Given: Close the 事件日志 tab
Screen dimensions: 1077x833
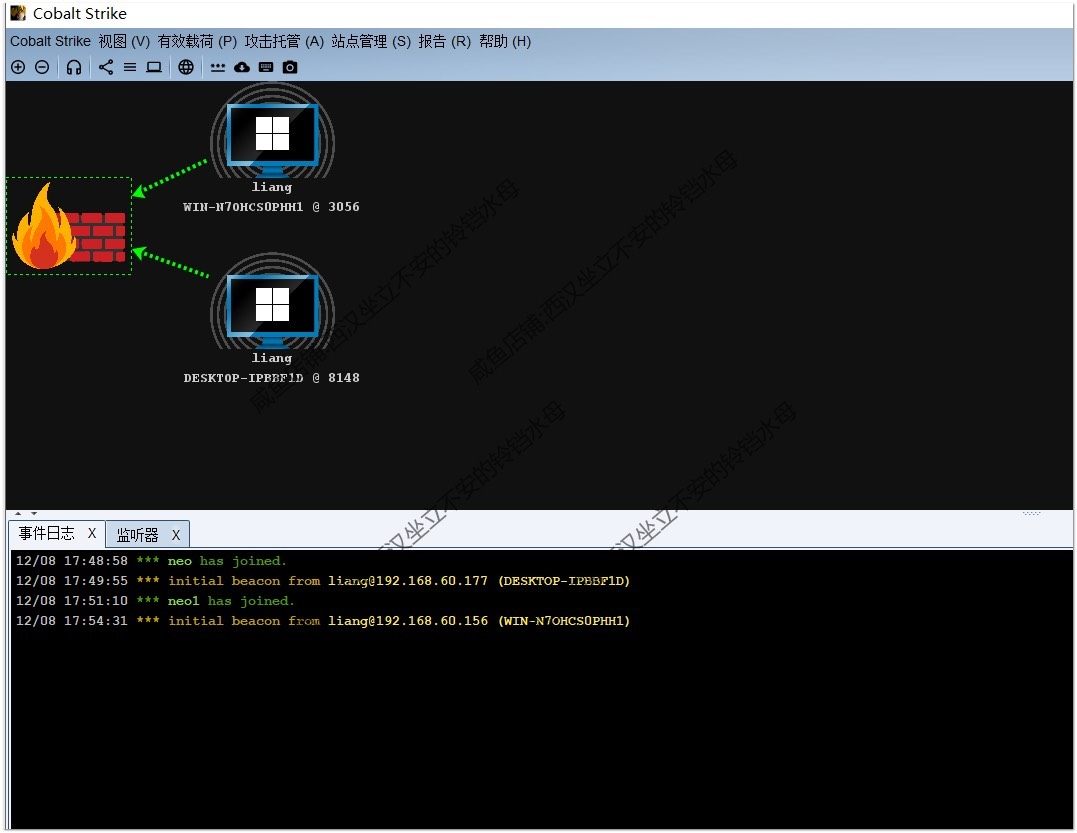Looking at the screenshot, I should (92, 534).
